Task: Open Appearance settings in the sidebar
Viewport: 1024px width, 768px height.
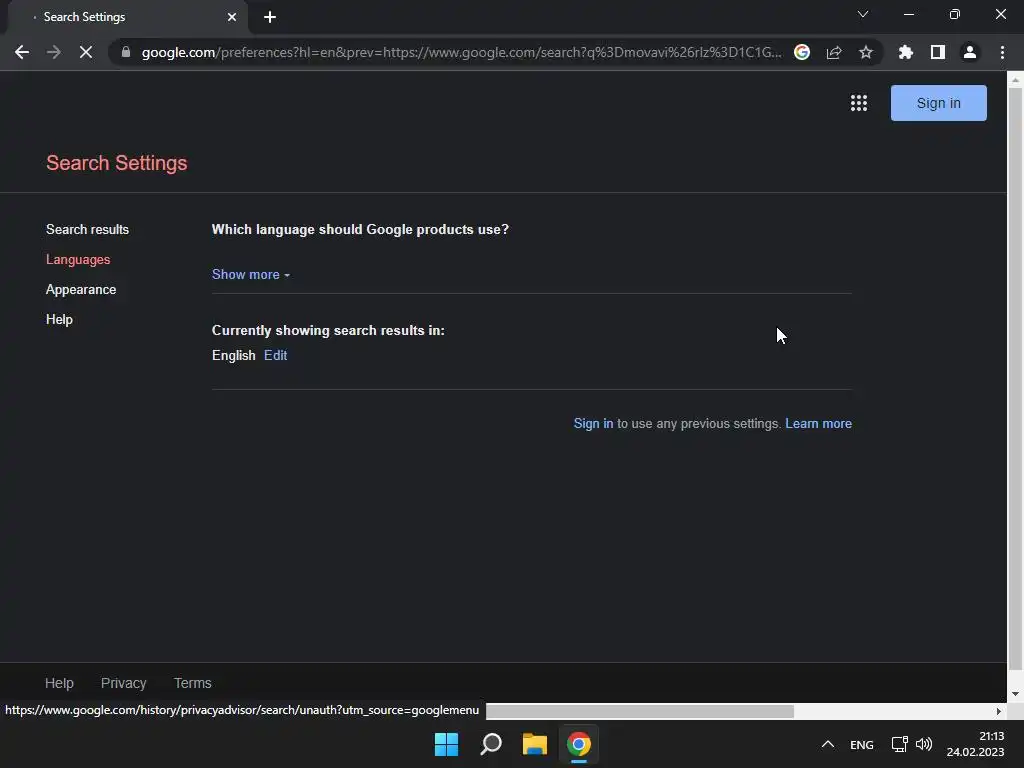Action: [x=81, y=289]
